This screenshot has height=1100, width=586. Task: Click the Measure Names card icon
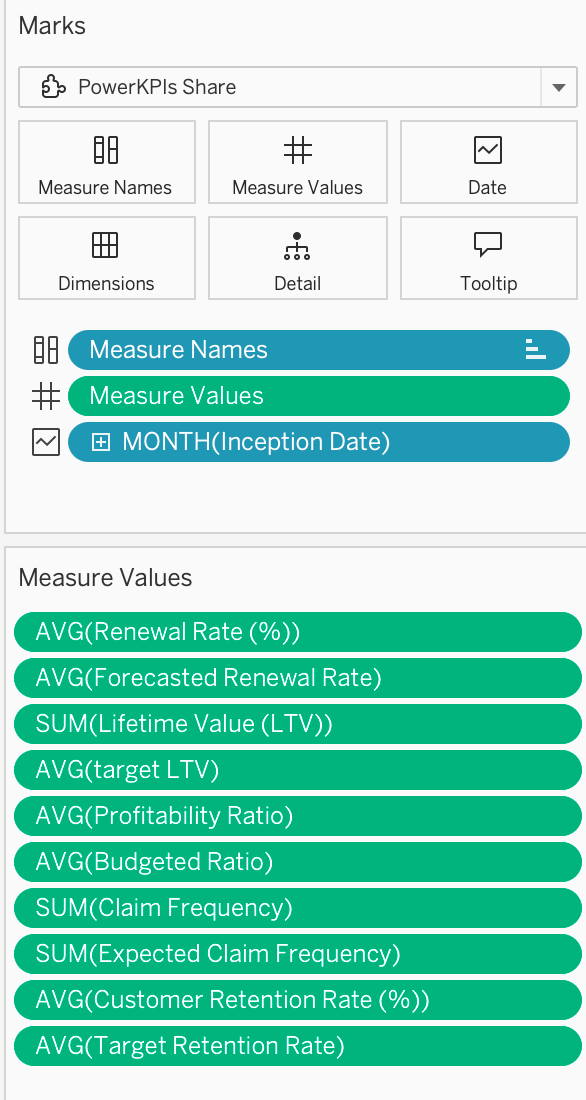click(x=107, y=162)
